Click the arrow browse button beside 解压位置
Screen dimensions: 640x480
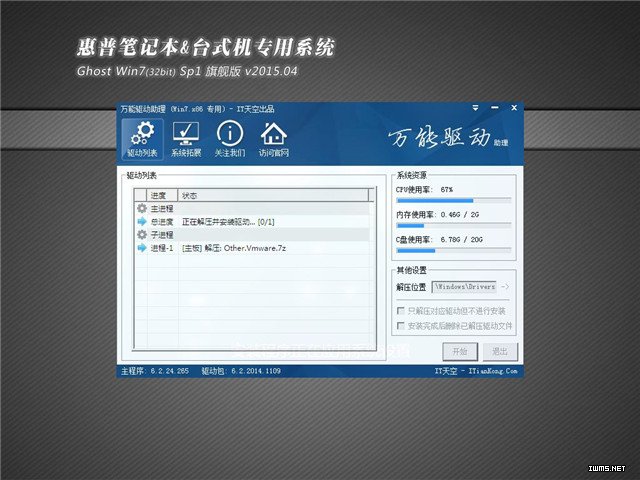[505, 287]
